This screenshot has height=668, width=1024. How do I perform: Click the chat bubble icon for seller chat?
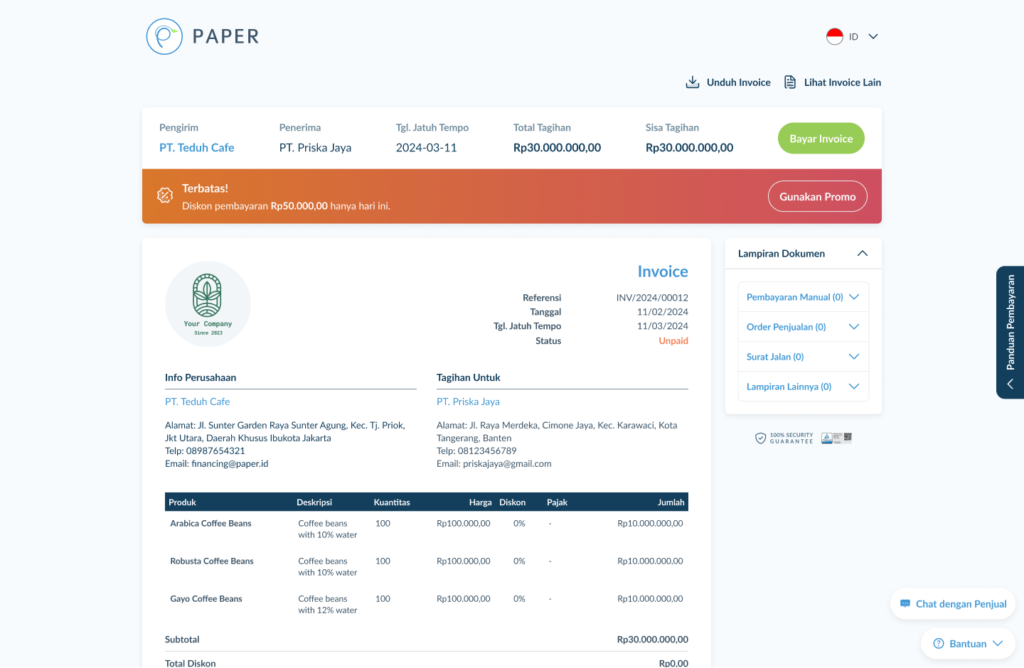[905, 604]
